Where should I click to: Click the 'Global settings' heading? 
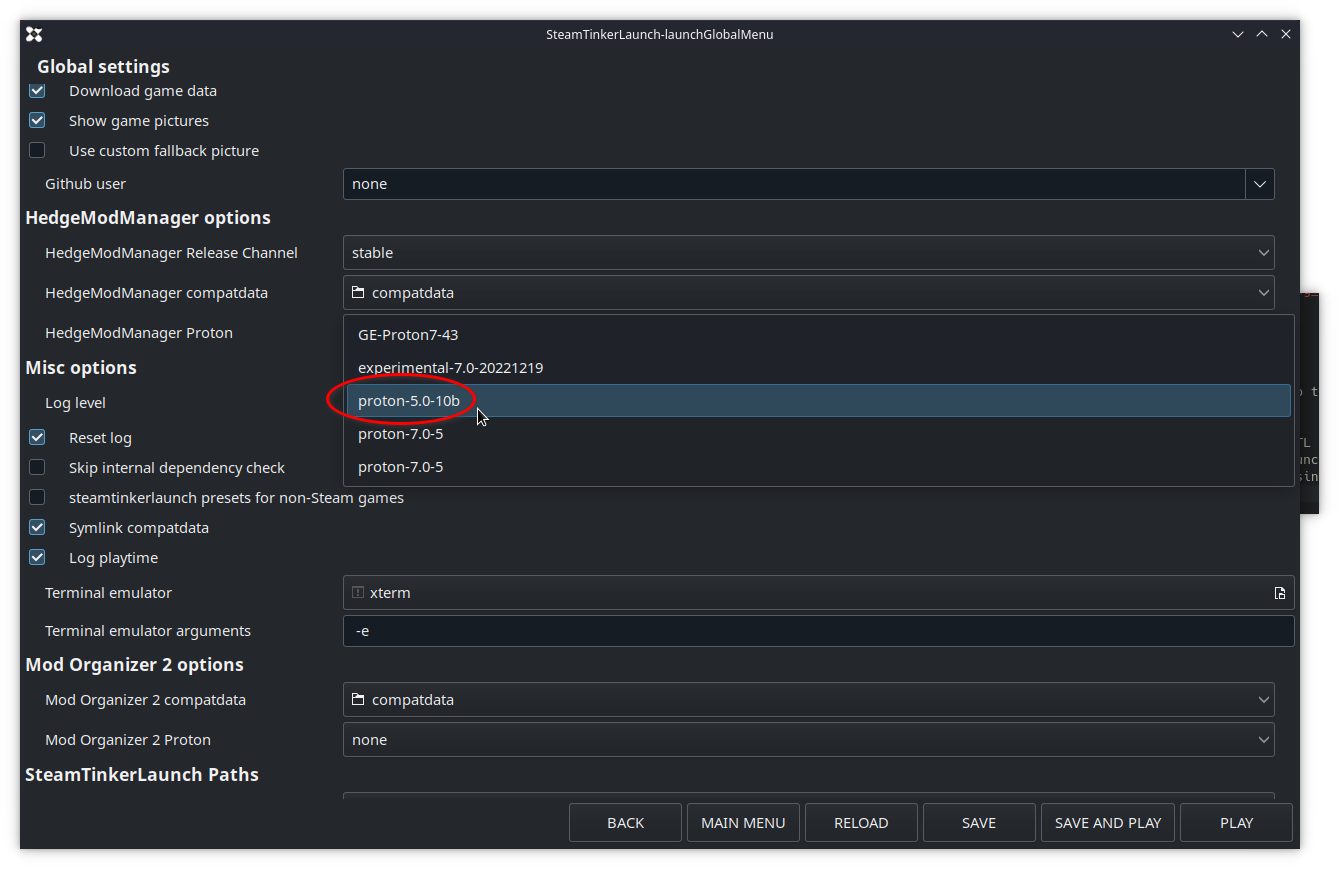(103, 67)
